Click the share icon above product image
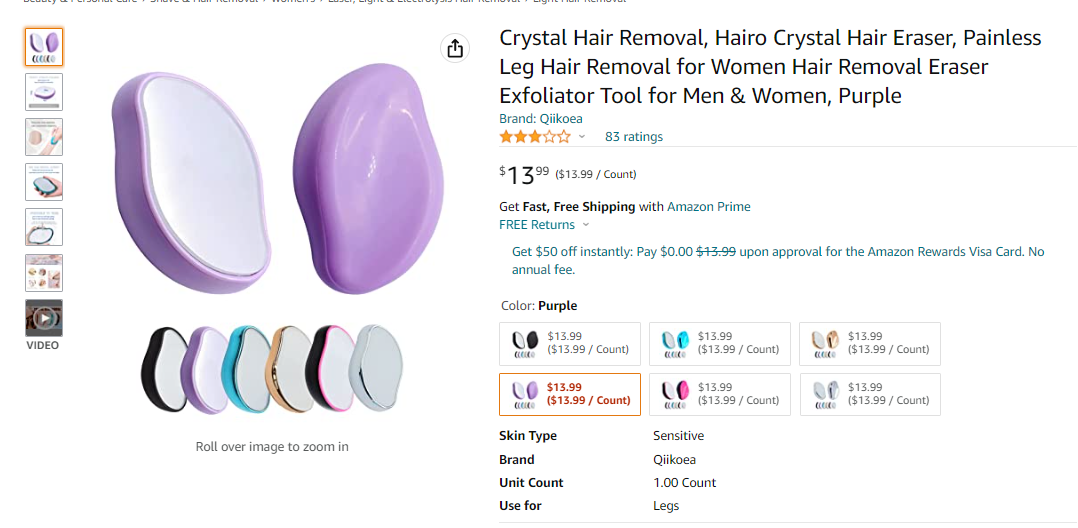Screen dimensions: 1078x528 click(x=455, y=48)
